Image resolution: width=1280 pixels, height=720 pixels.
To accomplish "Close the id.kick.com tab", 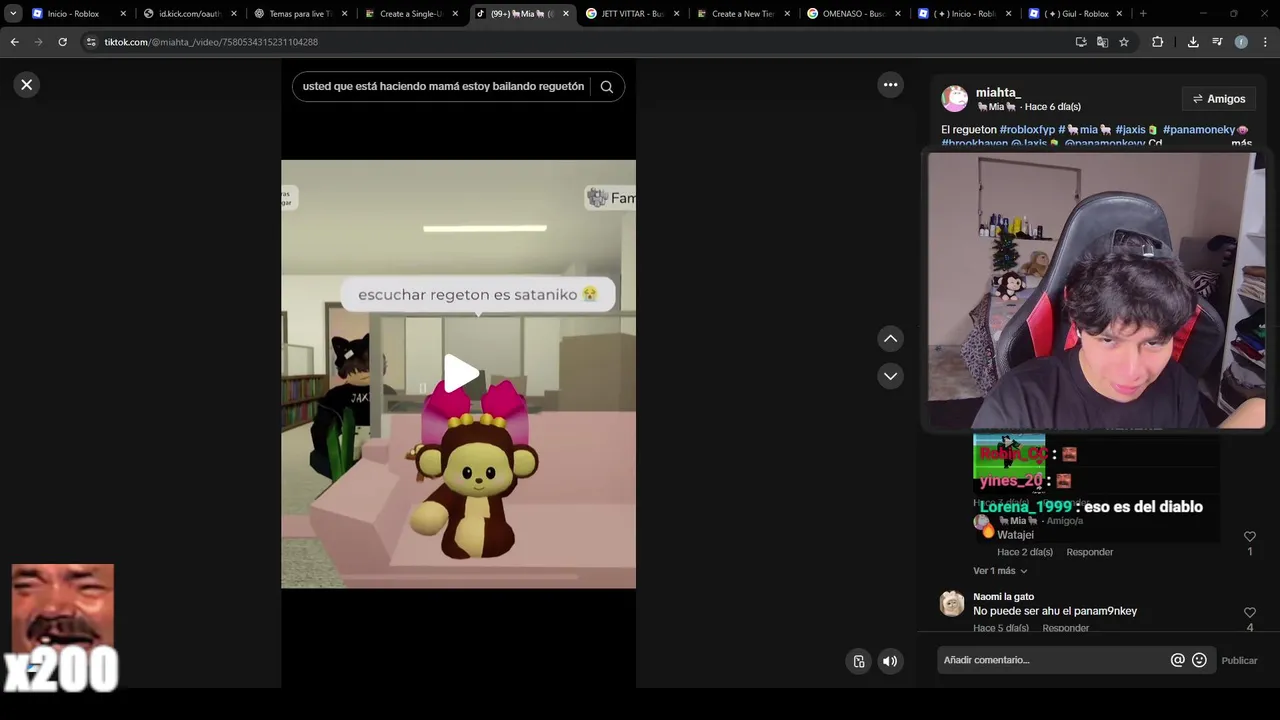I will (x=234, y=14).
